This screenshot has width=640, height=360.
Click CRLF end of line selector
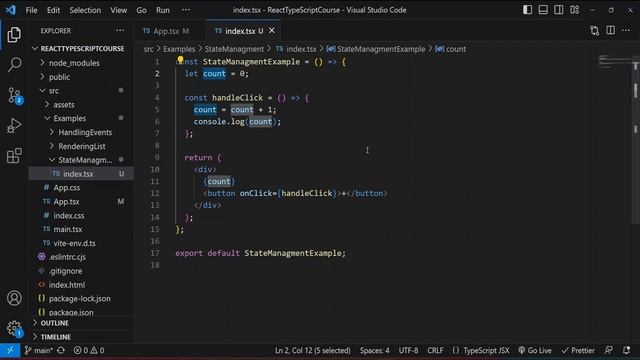[435, 350]
